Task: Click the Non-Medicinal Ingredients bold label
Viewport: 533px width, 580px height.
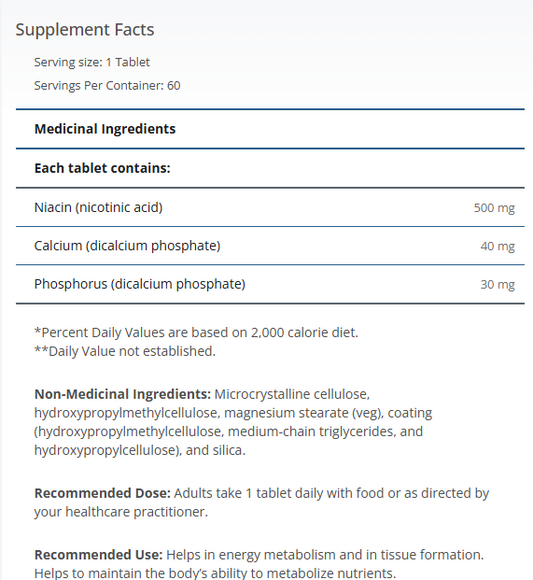Action: [x=122, y=394]
